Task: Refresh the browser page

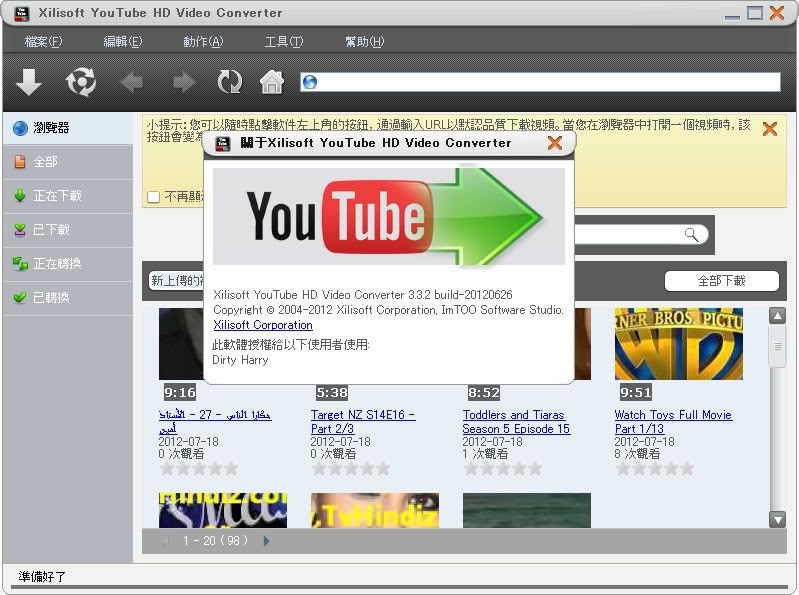Action: pyautogui.click(x=229, y=82)
